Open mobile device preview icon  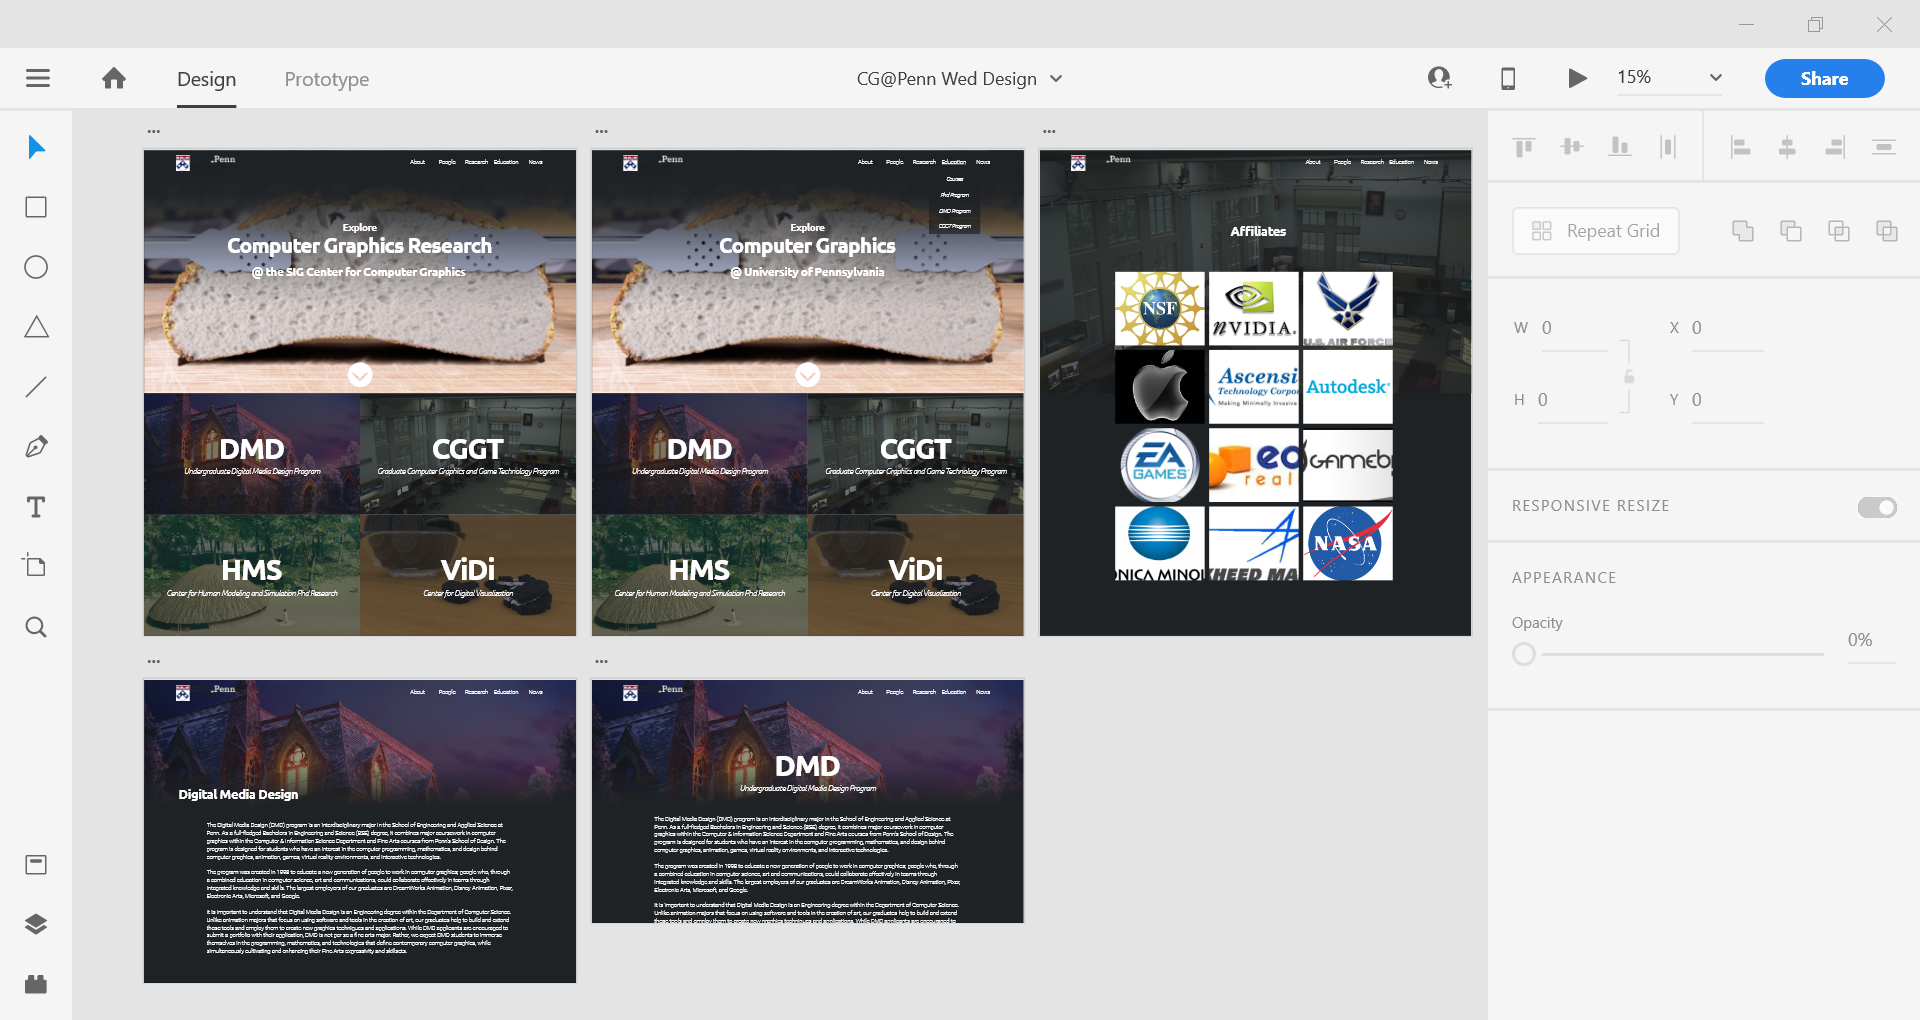point(1508,78)
